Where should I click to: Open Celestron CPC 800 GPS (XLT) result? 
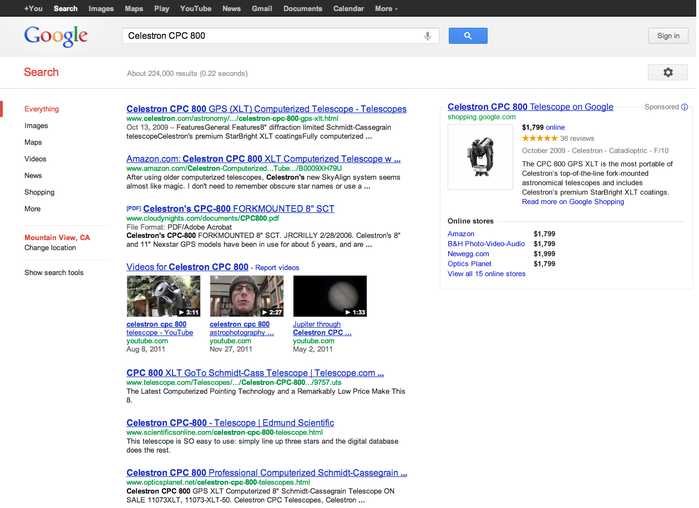tap(266, 109)
